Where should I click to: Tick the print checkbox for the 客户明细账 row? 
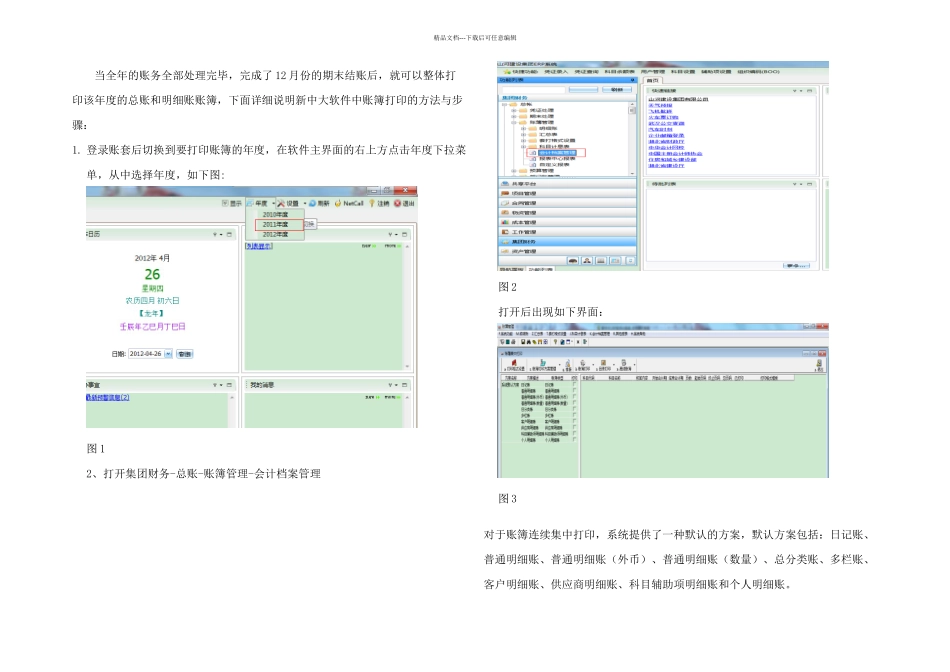pyautogui.click(x=574, y=421)
